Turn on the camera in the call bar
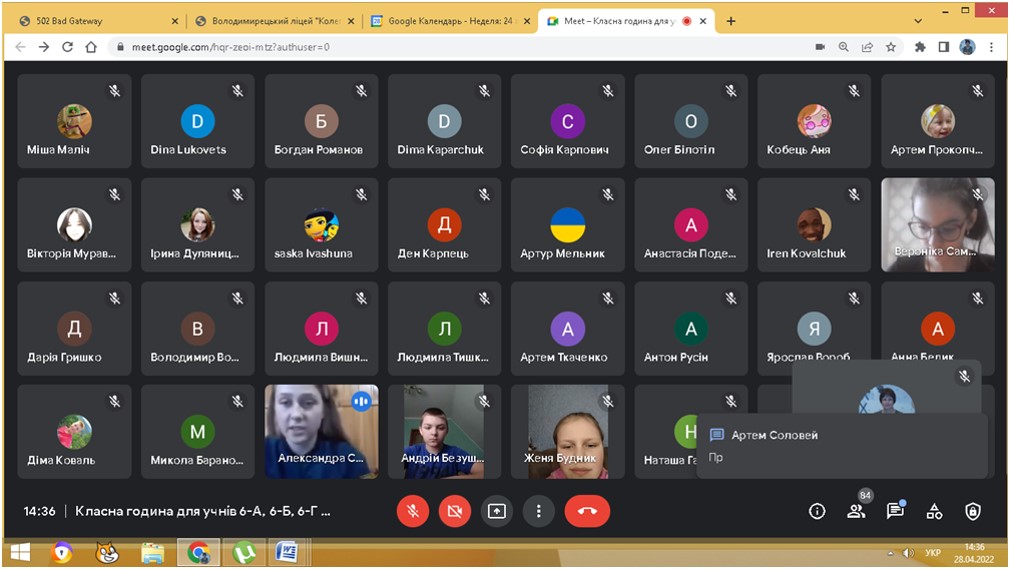The height and width of the screenshot is (569, 1010). click(454, 511)
